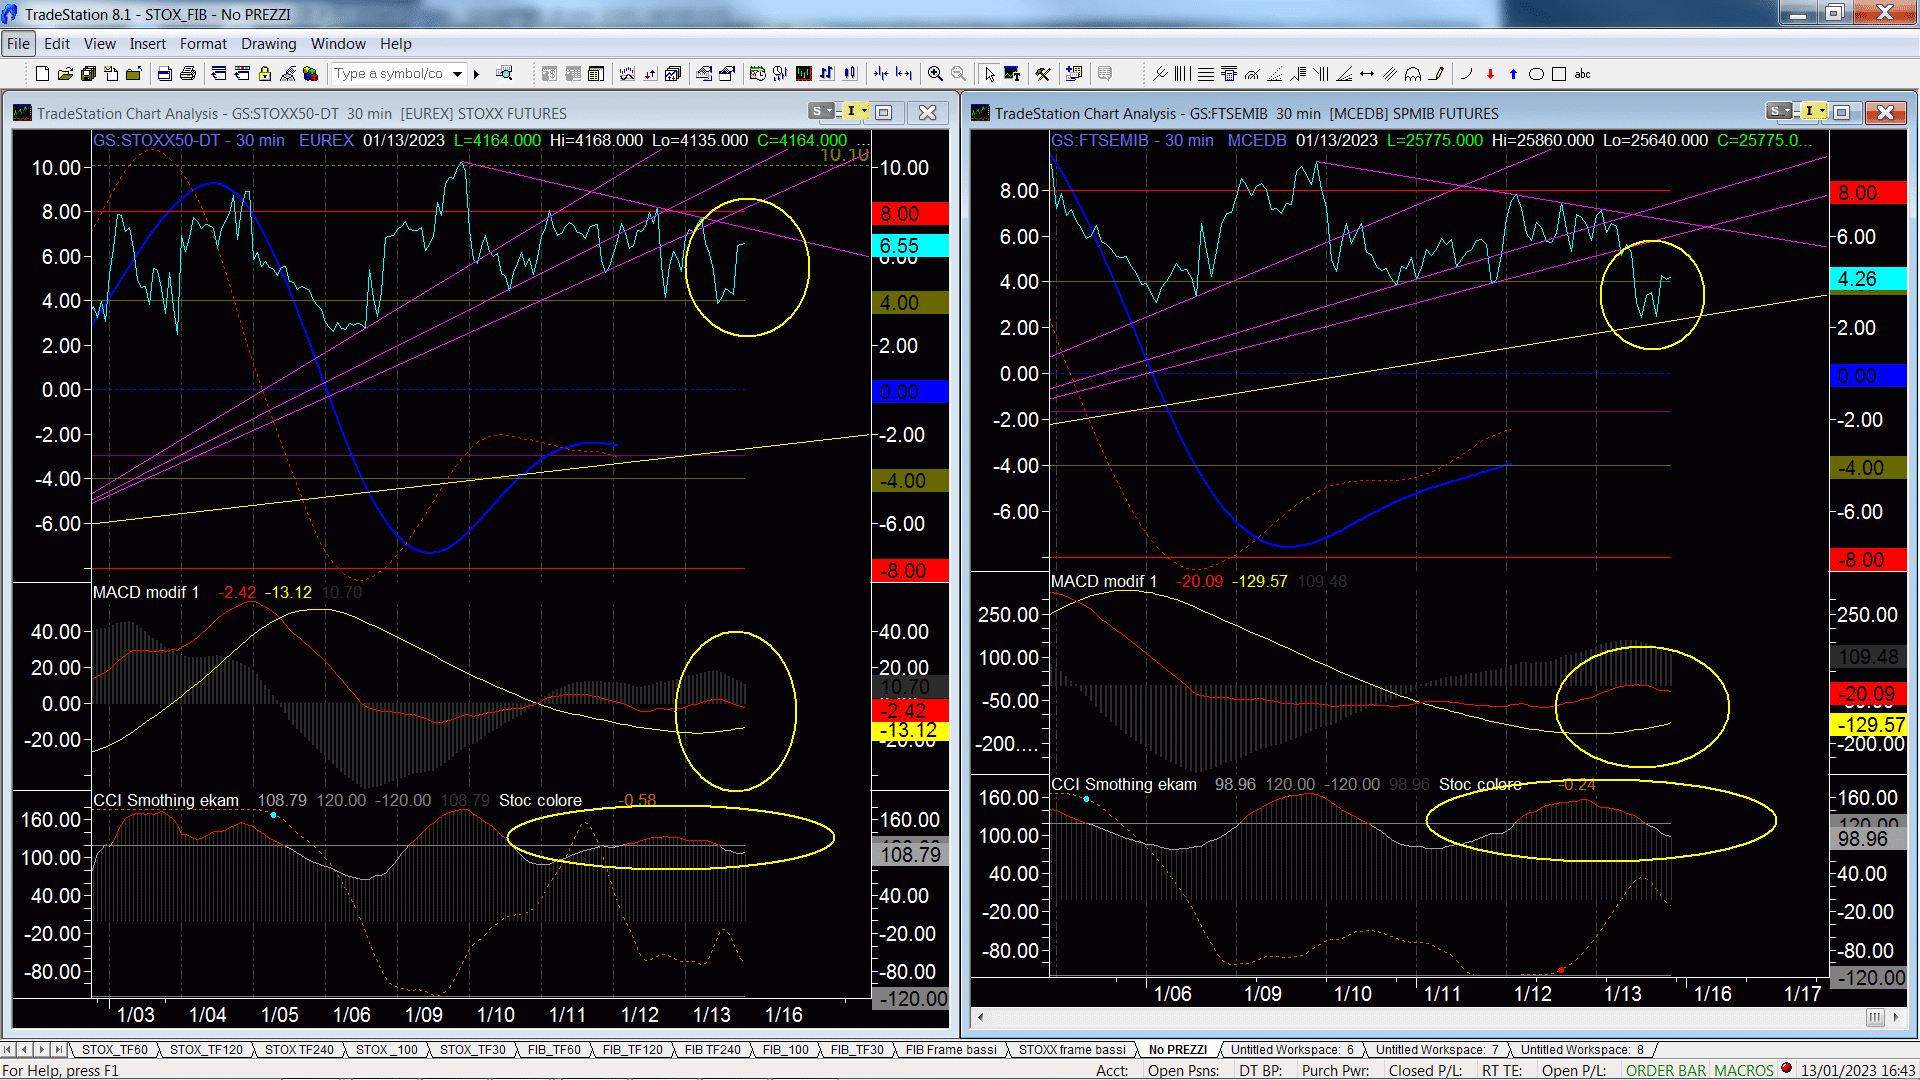1920x1080 pixels.
Task: Click the alarm clock chart icon
Action: coord(757,73)
